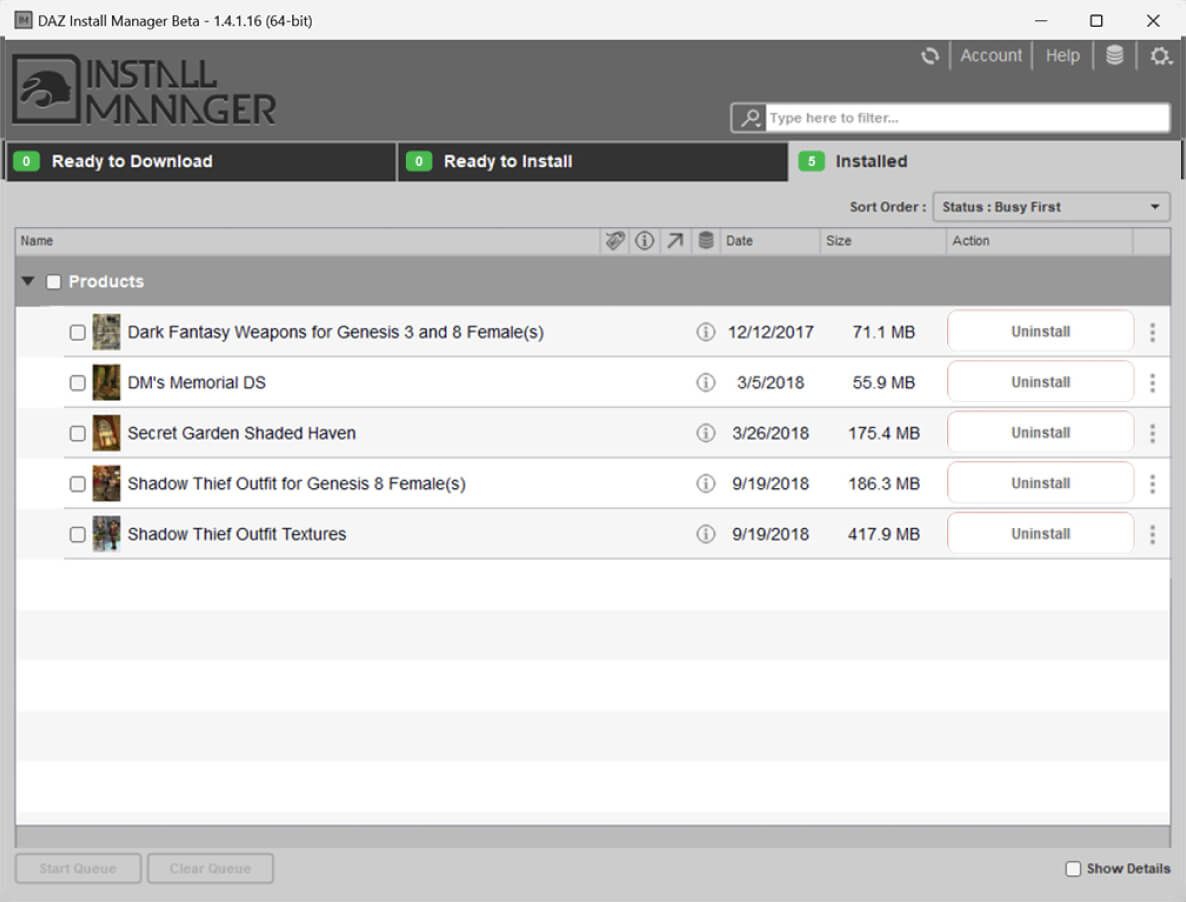Image resolution: width=1186 pixels, height=902 pixels.
Task: Uninstall Shadow Thief Outfit Textures
Action: click(x=1041, y=534)
